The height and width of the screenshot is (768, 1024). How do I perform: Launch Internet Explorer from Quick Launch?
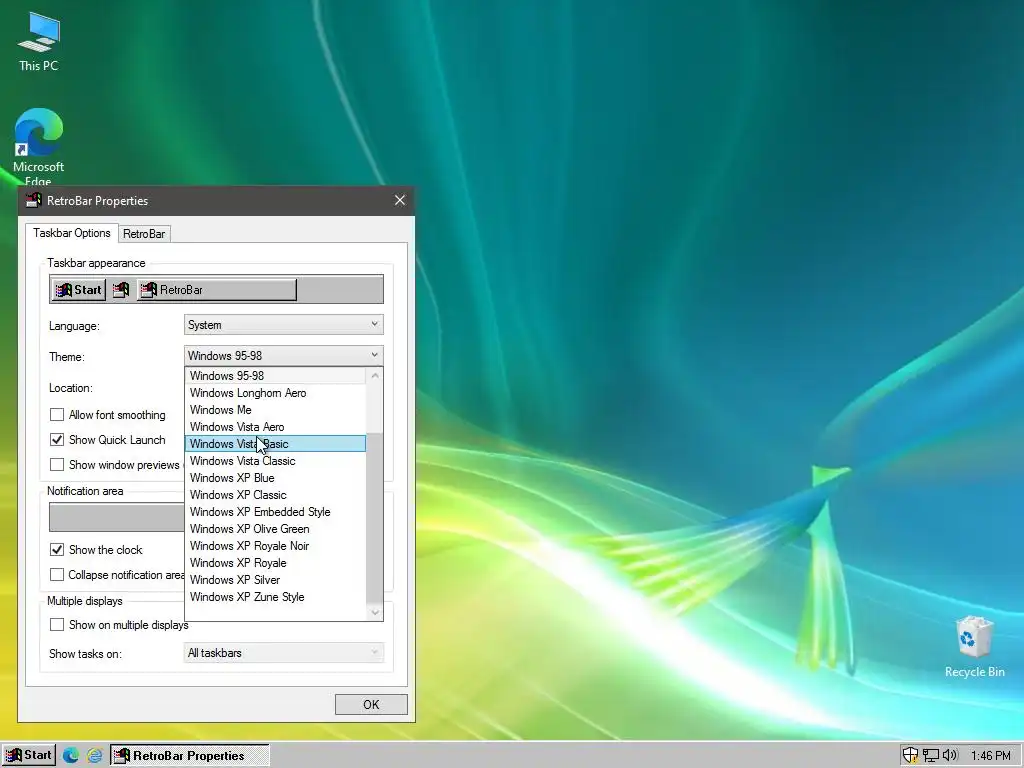tap(95, 756)
